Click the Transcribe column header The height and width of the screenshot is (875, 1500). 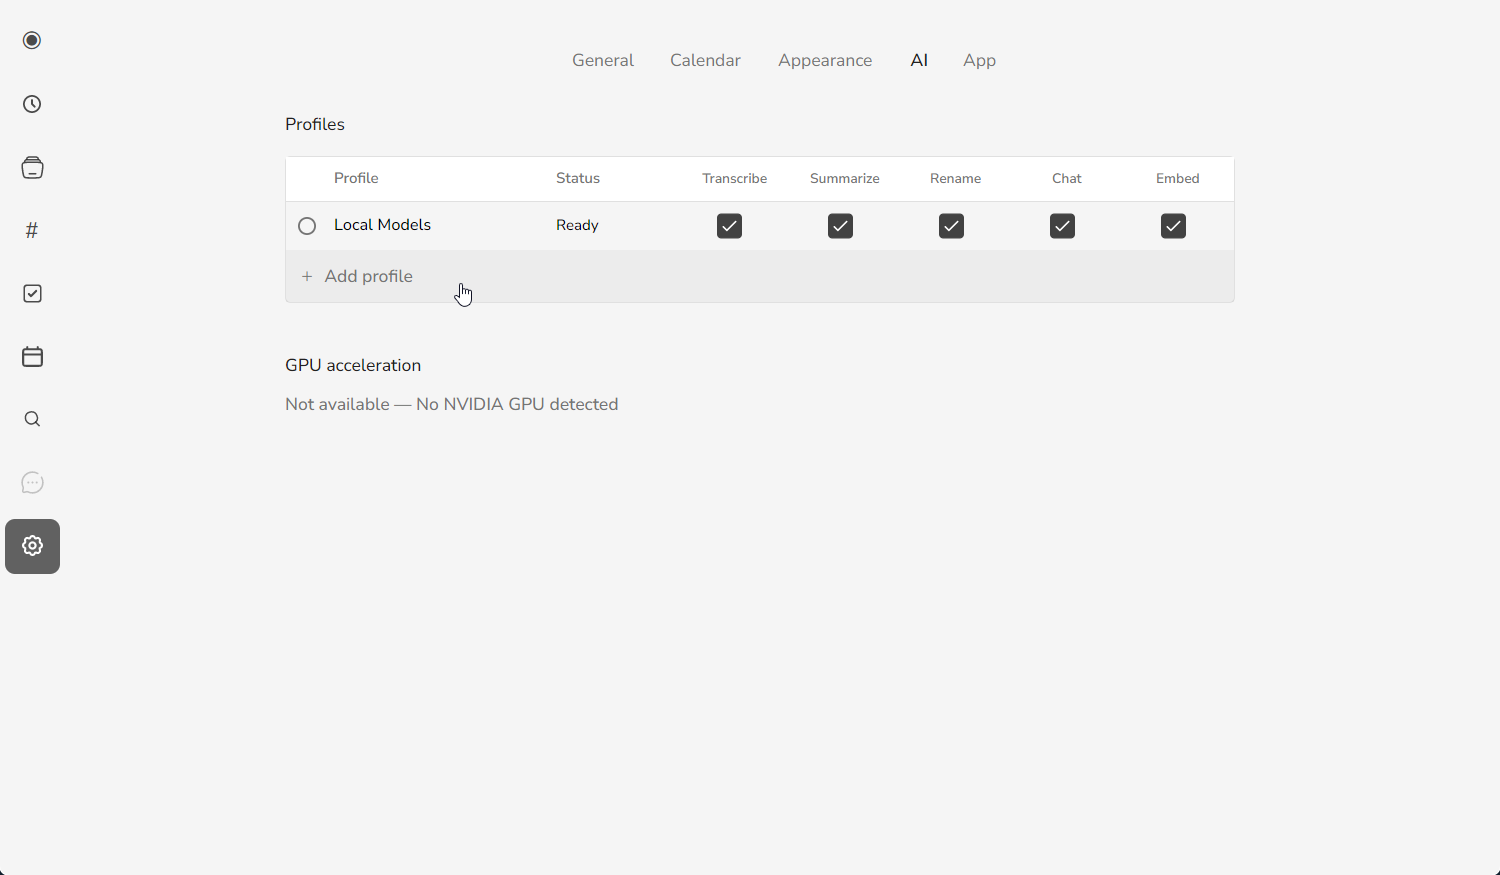click(x=735, y=178)
